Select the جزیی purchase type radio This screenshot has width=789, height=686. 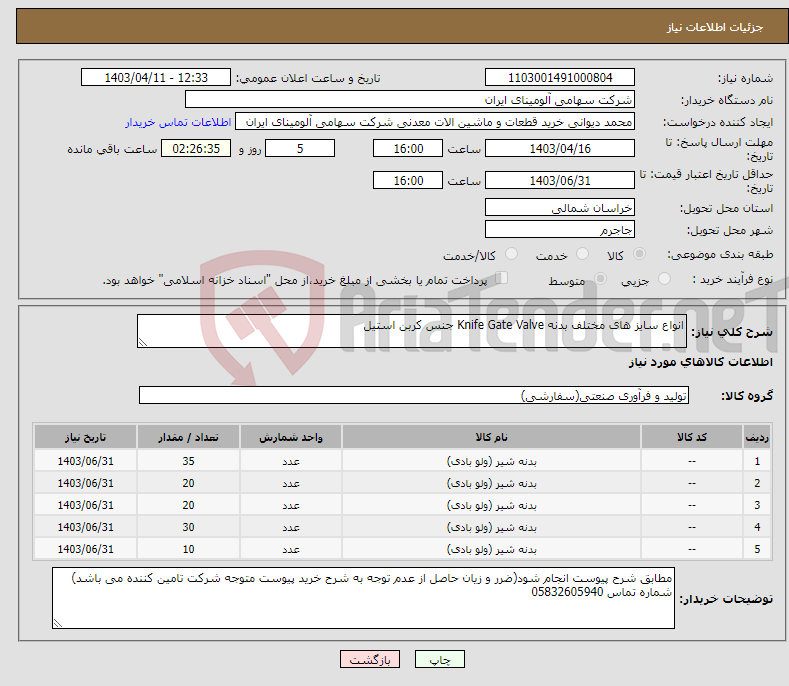(x=664, y=279)
